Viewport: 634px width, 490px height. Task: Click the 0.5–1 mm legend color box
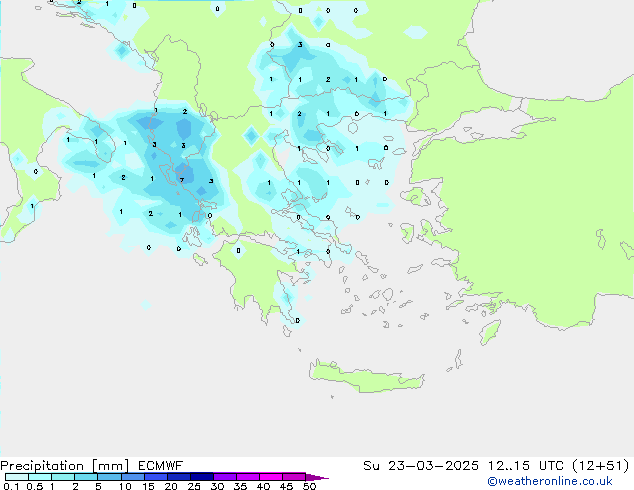tap(40, 477)
